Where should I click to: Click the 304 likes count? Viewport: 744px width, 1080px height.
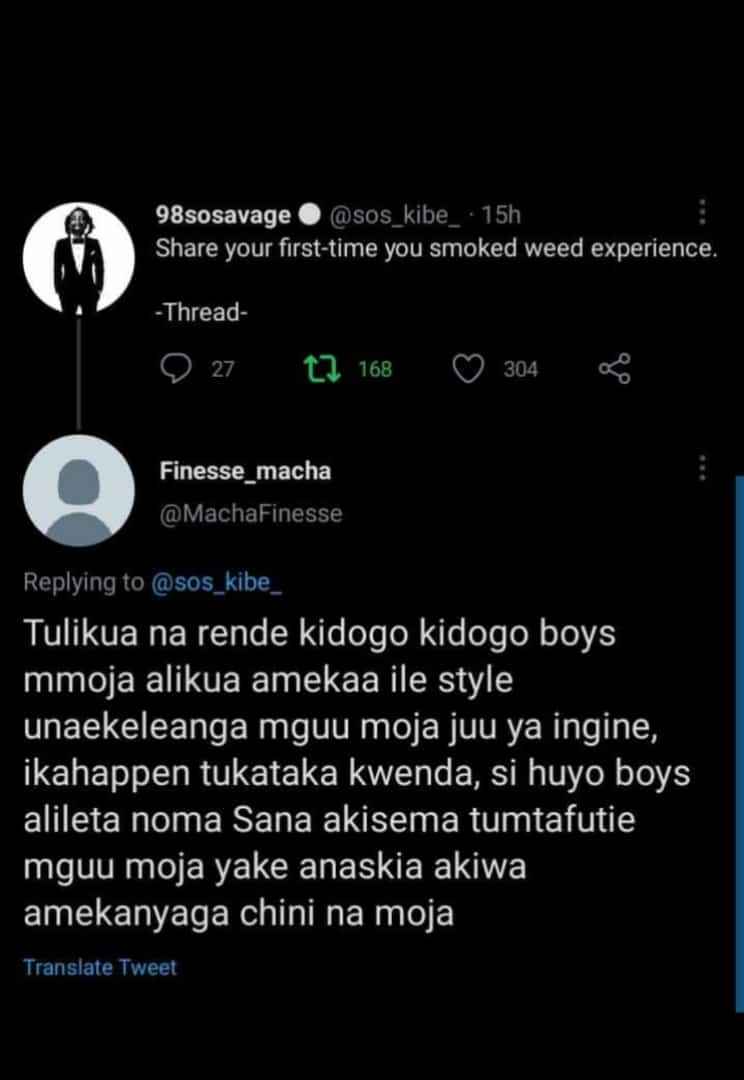click(x=520, y=369)
